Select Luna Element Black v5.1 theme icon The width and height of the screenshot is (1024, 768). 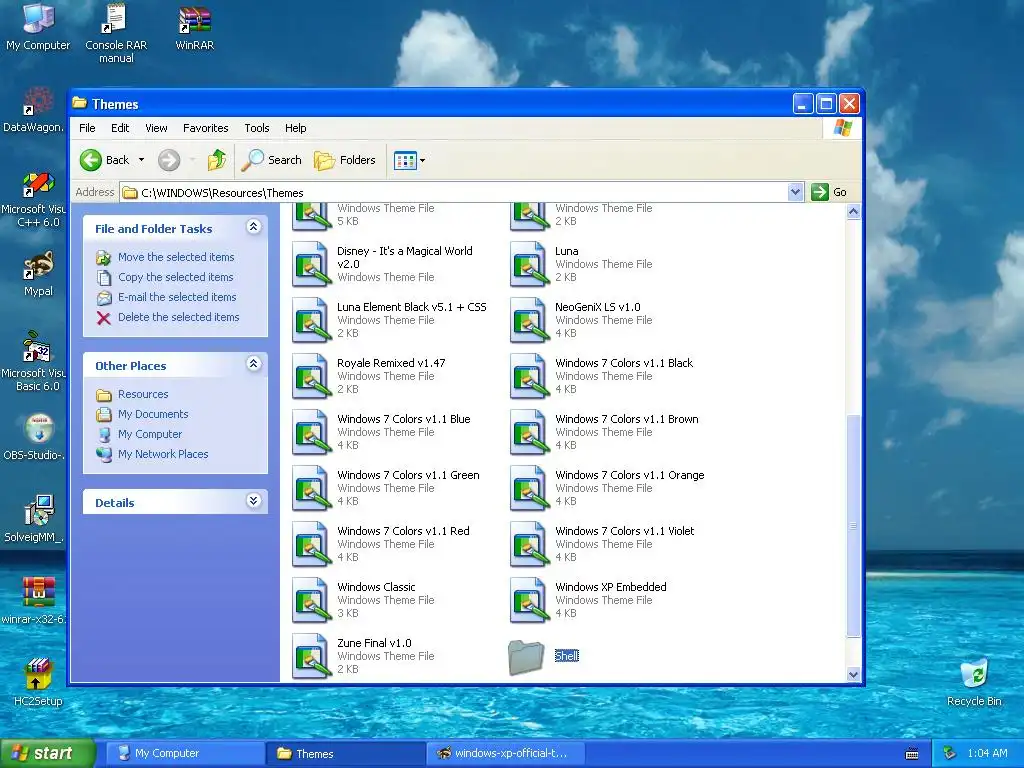point(310,320)
